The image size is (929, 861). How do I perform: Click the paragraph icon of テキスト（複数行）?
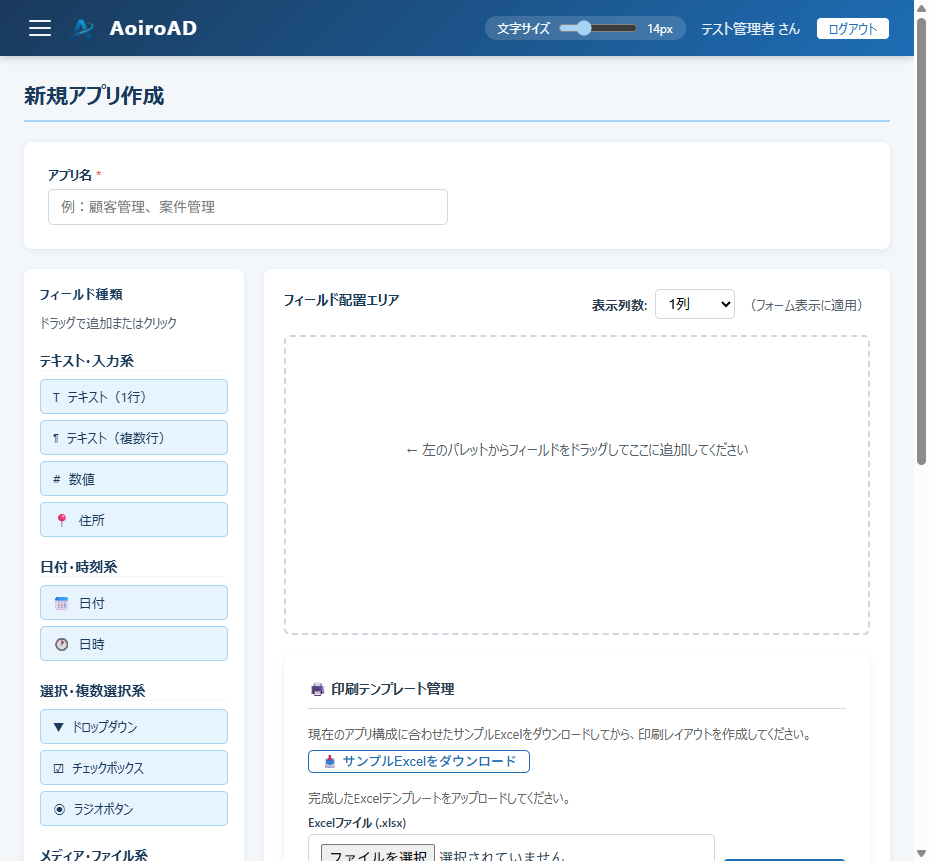coord(56,438)
